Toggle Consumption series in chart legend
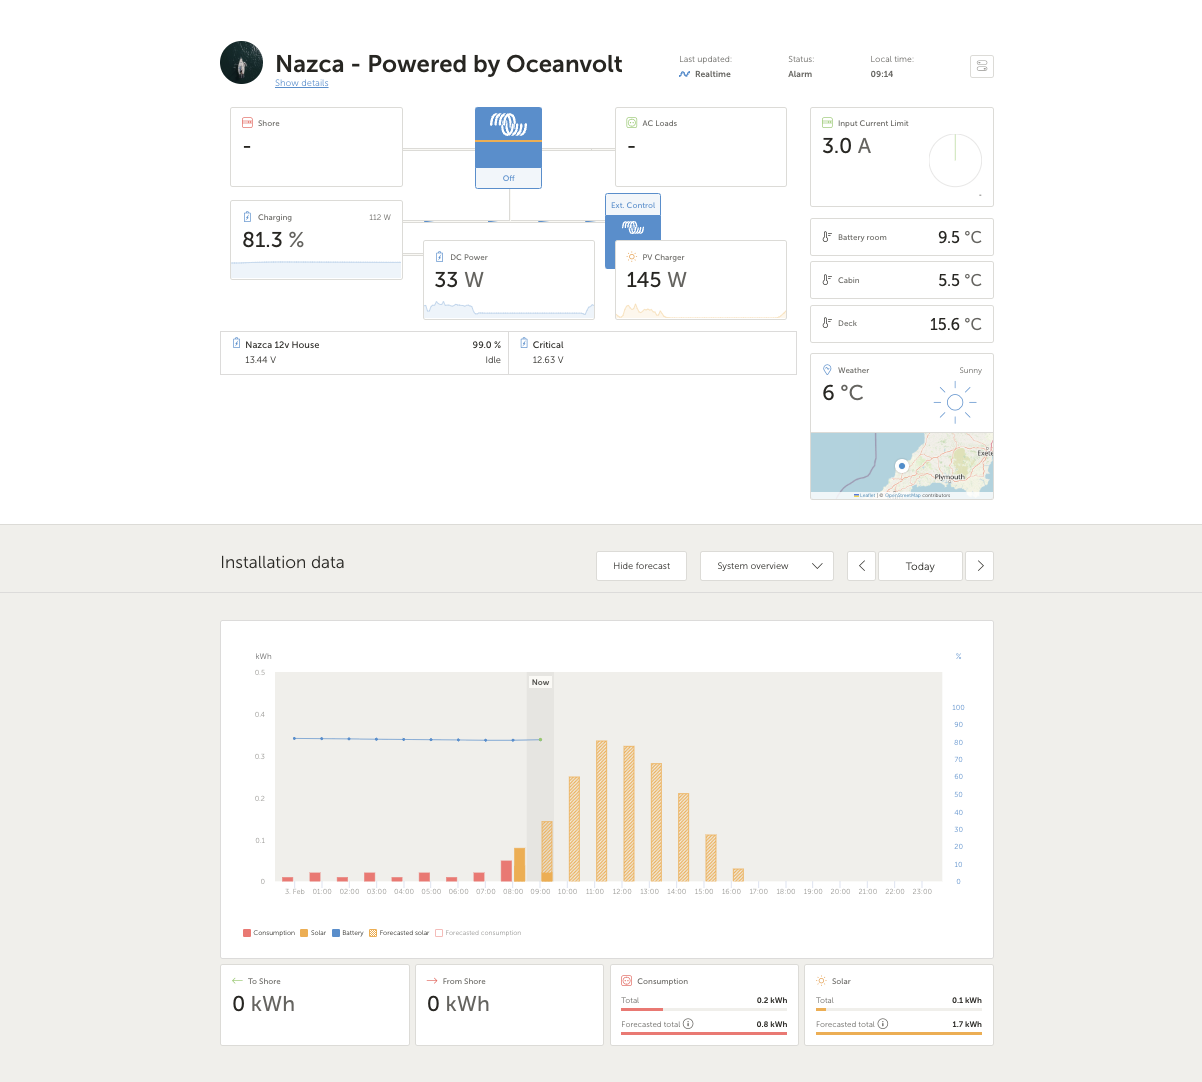Viewport: 1202px width, 1082px height. 269,933
